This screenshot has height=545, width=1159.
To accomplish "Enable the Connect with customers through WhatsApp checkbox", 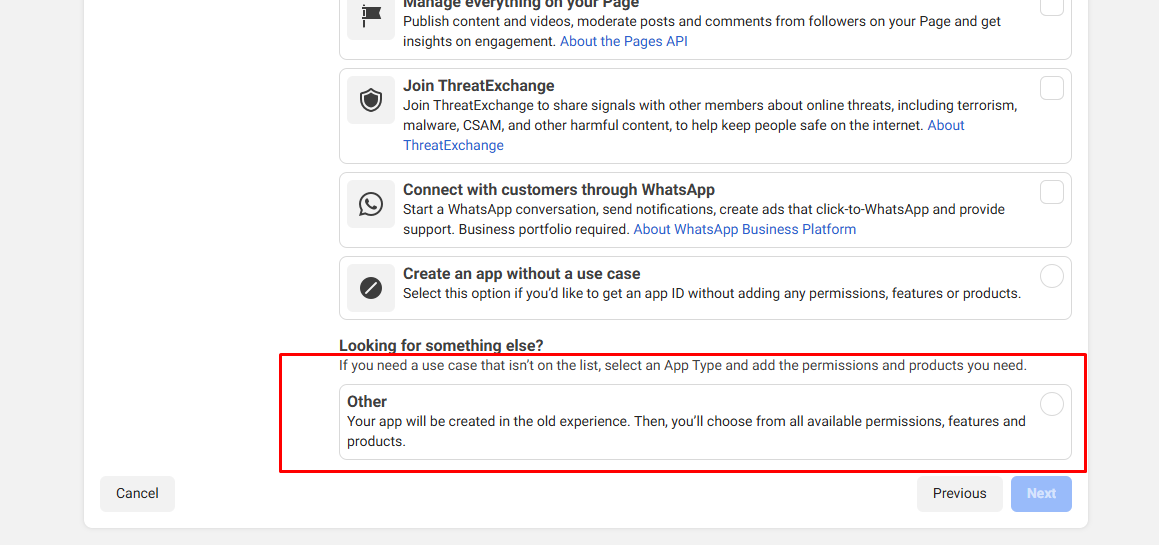I will [1051, 192].
